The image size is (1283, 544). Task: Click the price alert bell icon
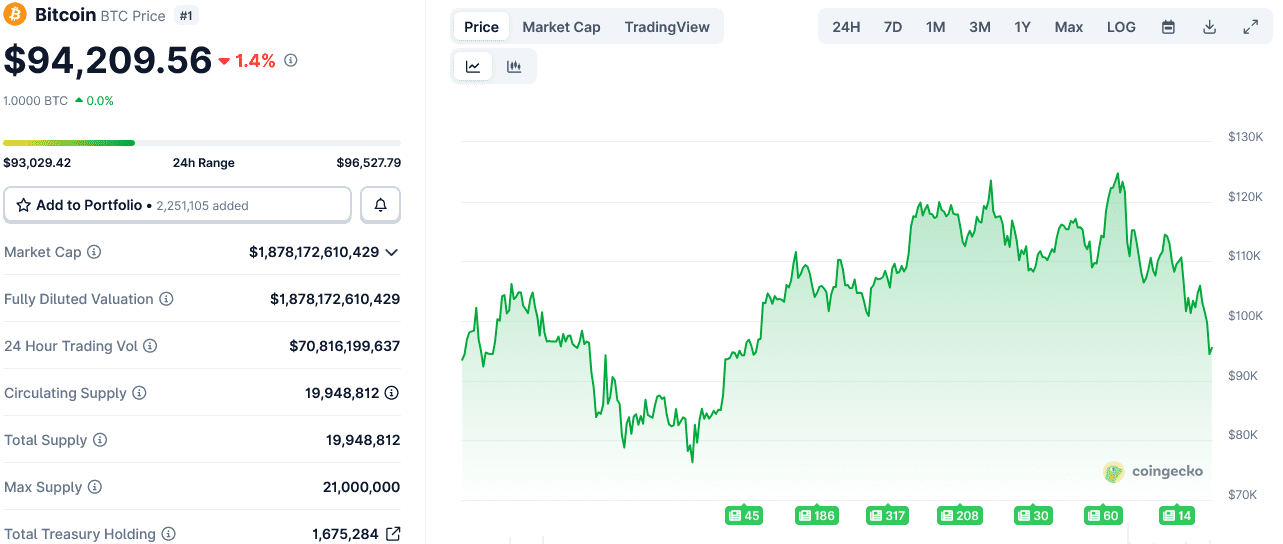[x=380, y=205]
